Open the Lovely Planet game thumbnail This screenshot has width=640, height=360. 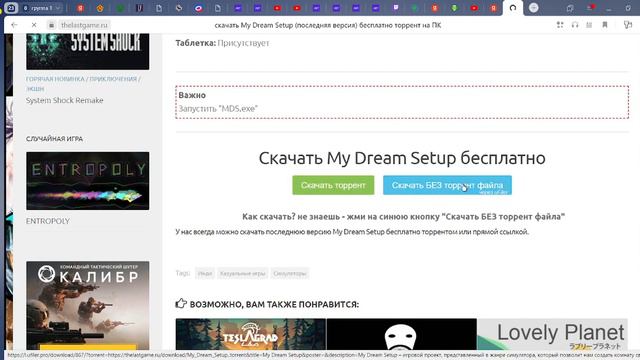552,334
